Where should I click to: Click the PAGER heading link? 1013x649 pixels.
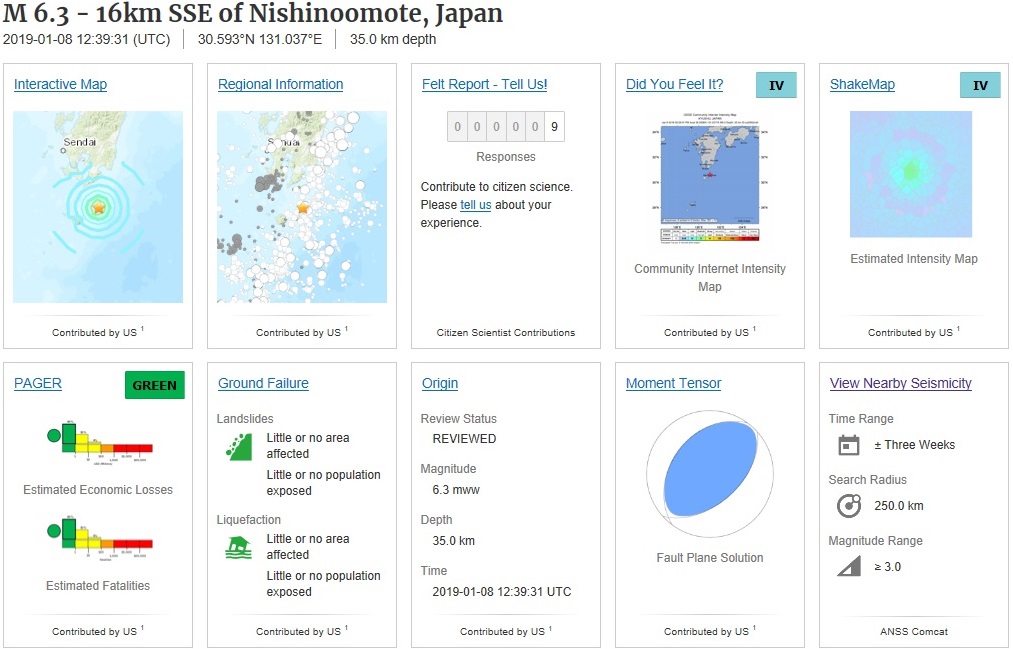(x=38, y=384)
